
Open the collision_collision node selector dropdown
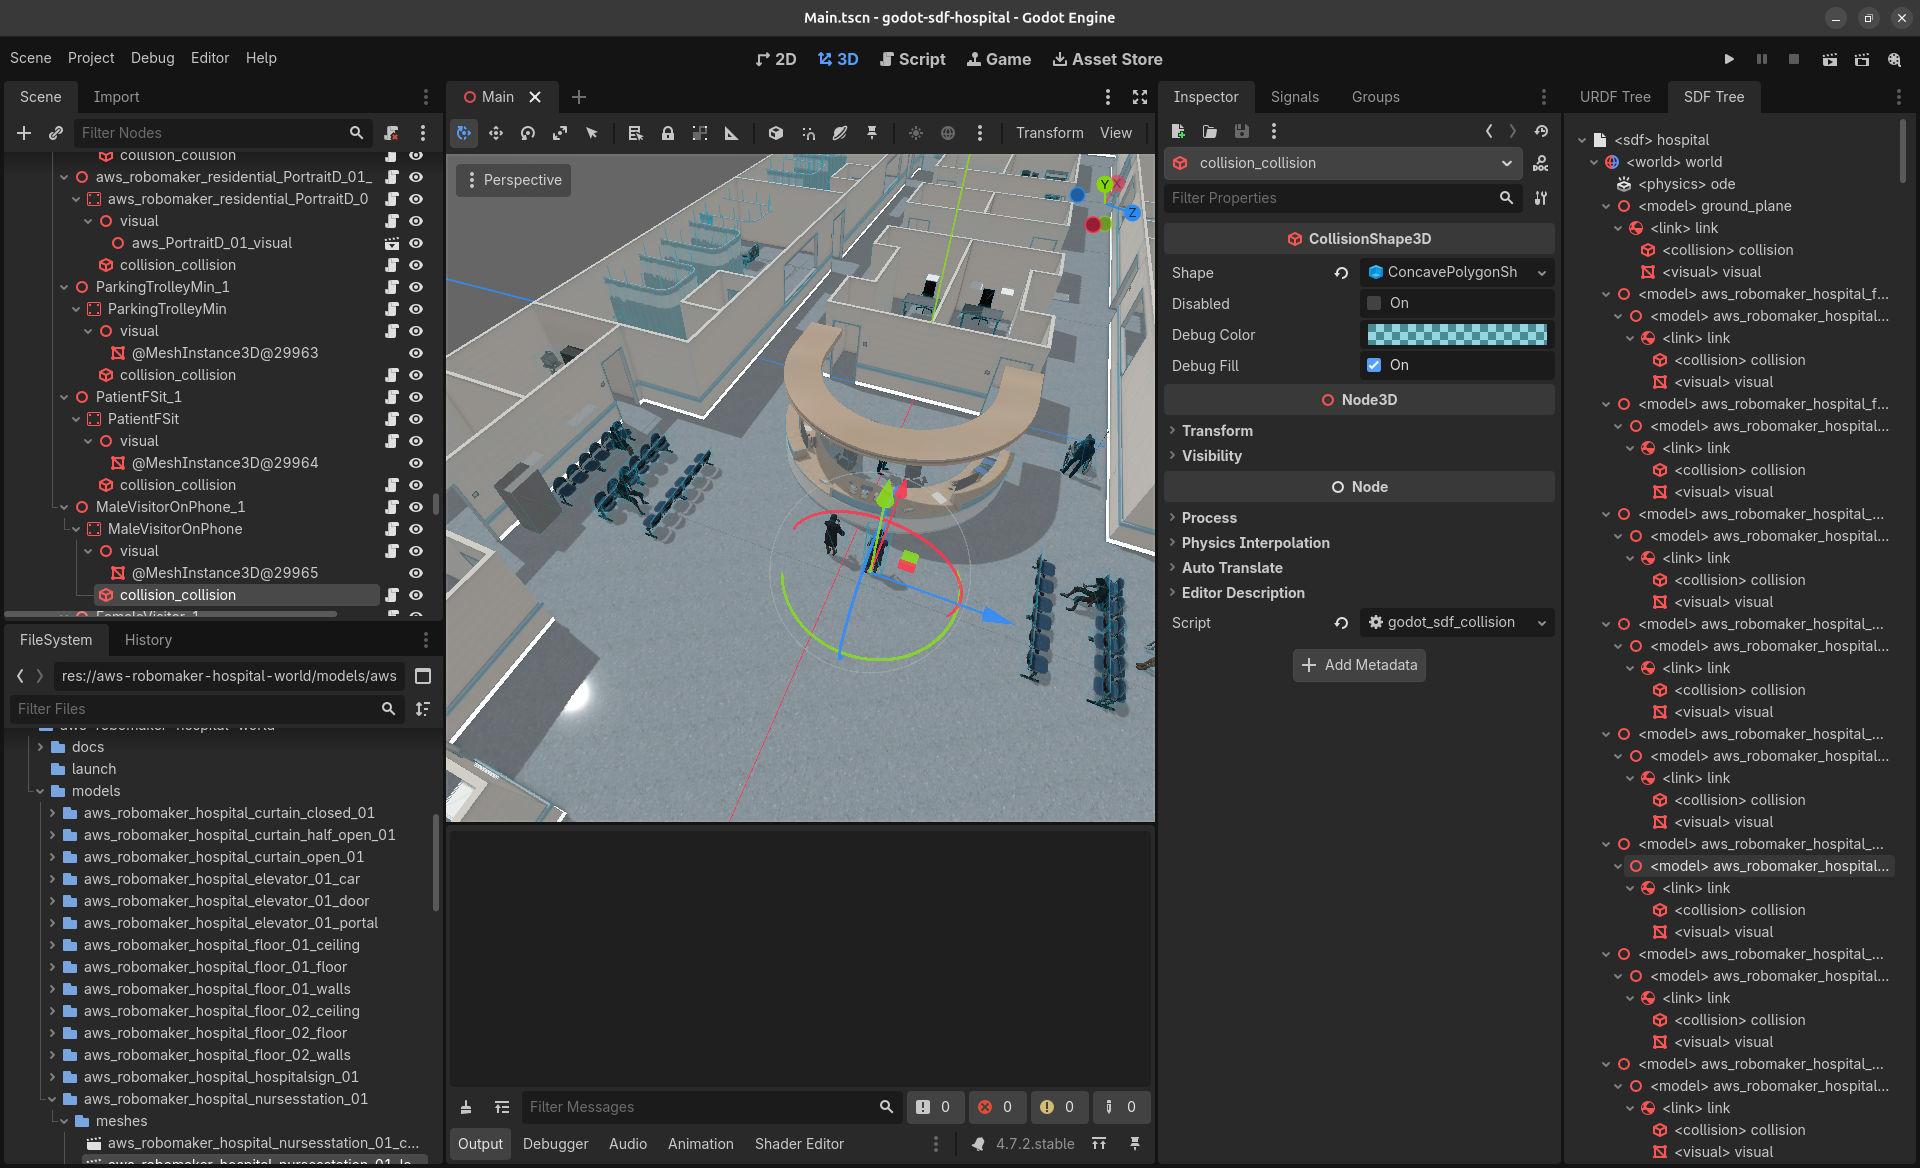1343,163
